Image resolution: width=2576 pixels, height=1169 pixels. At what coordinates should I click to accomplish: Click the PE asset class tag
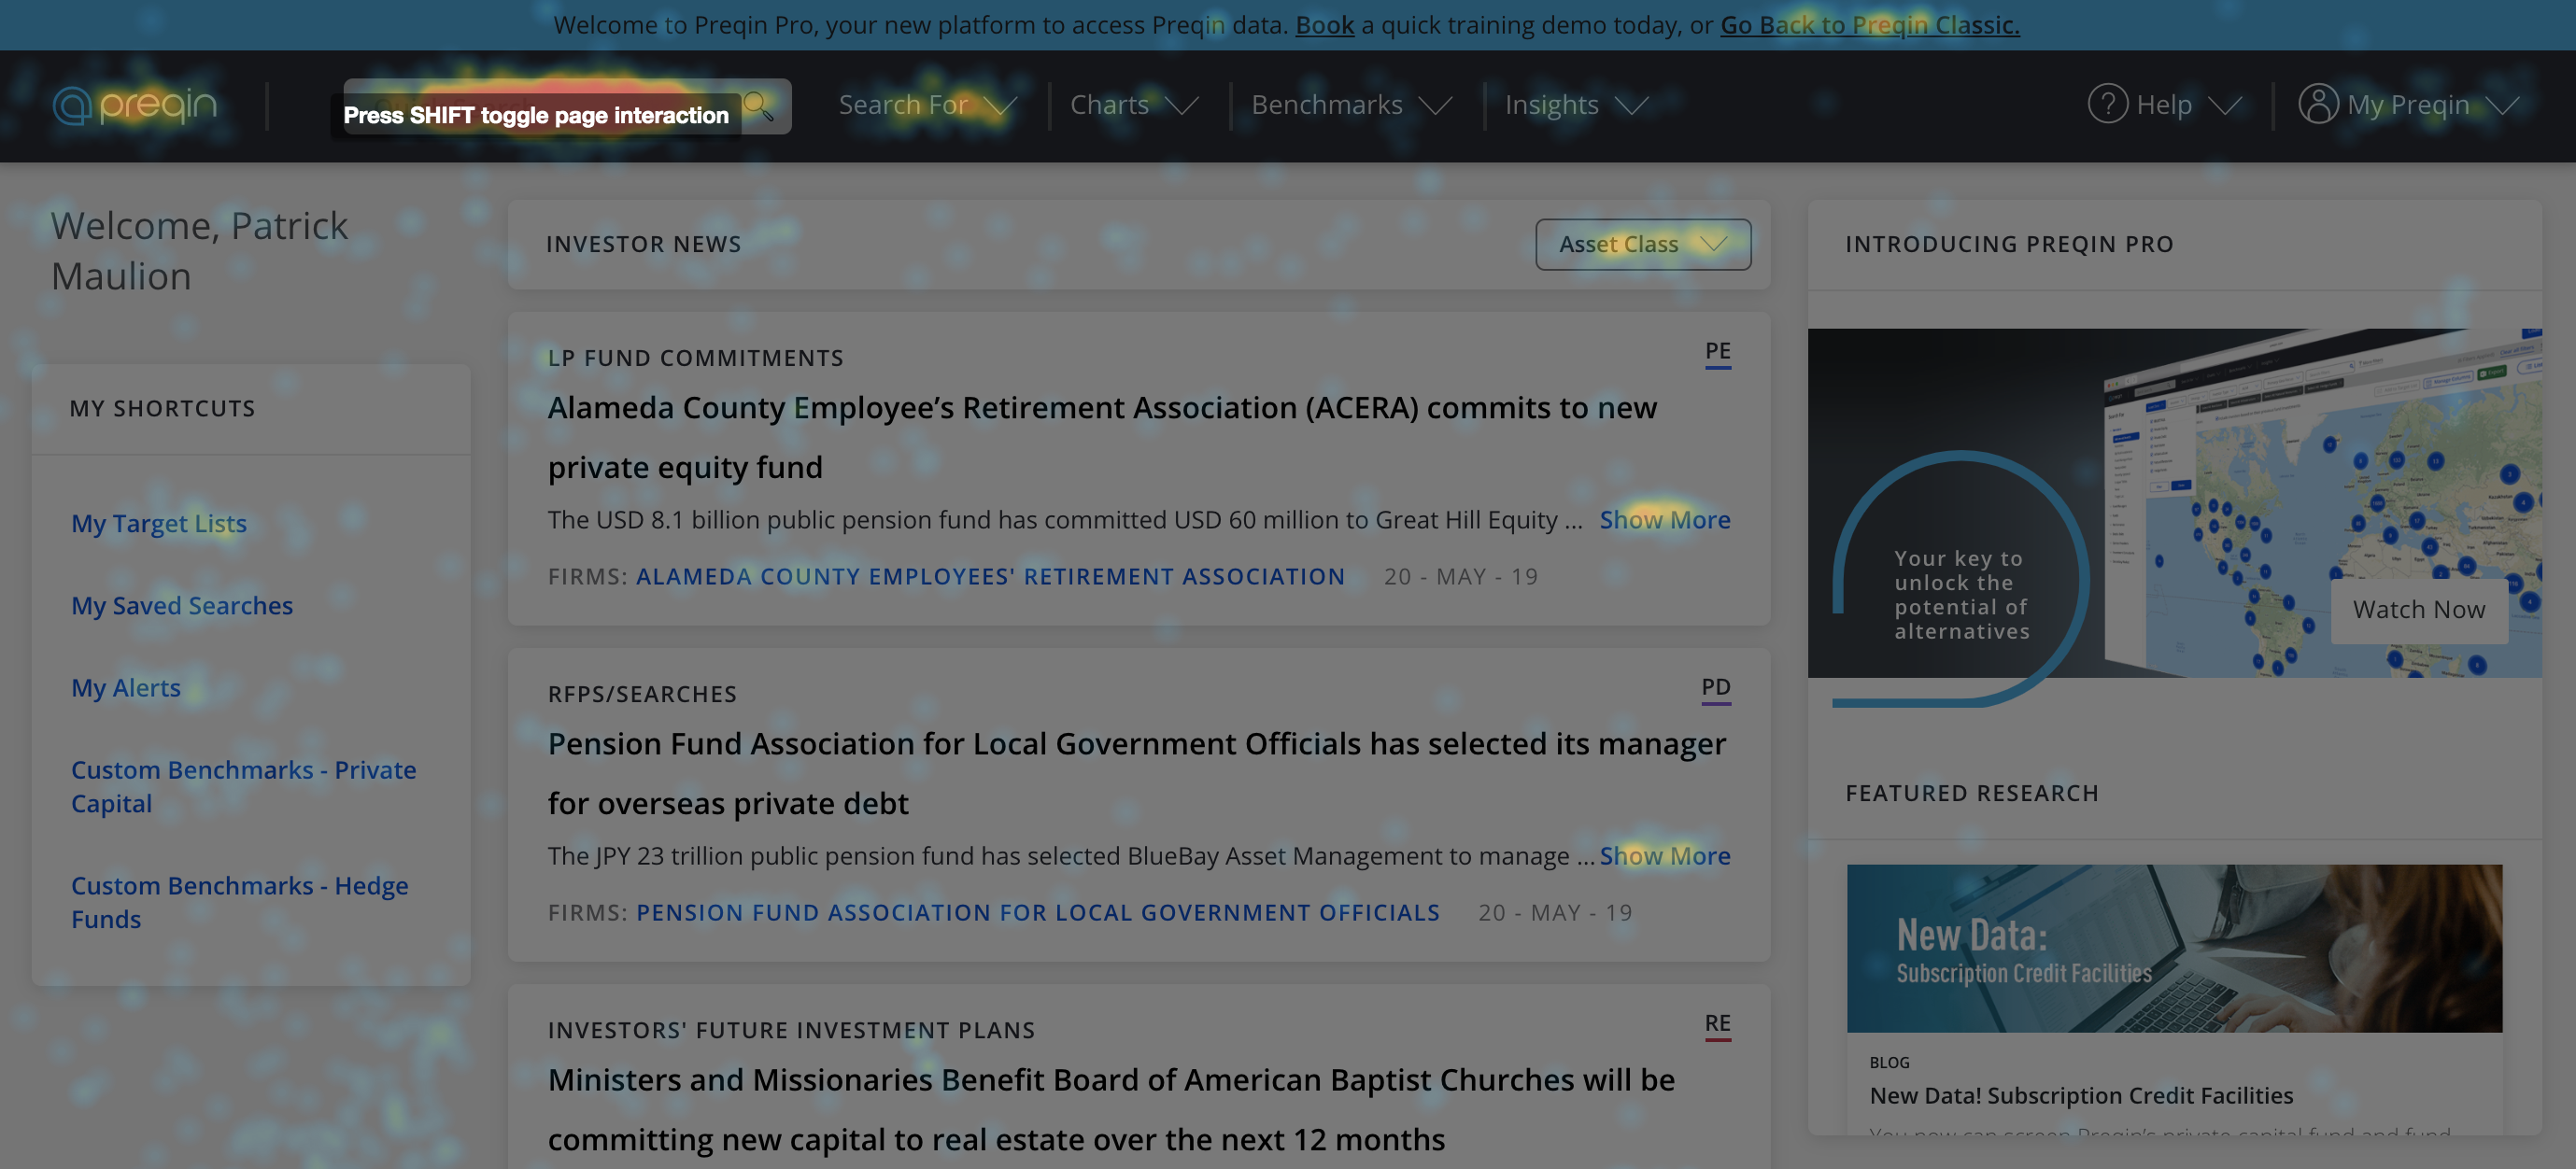(1717, 352)
